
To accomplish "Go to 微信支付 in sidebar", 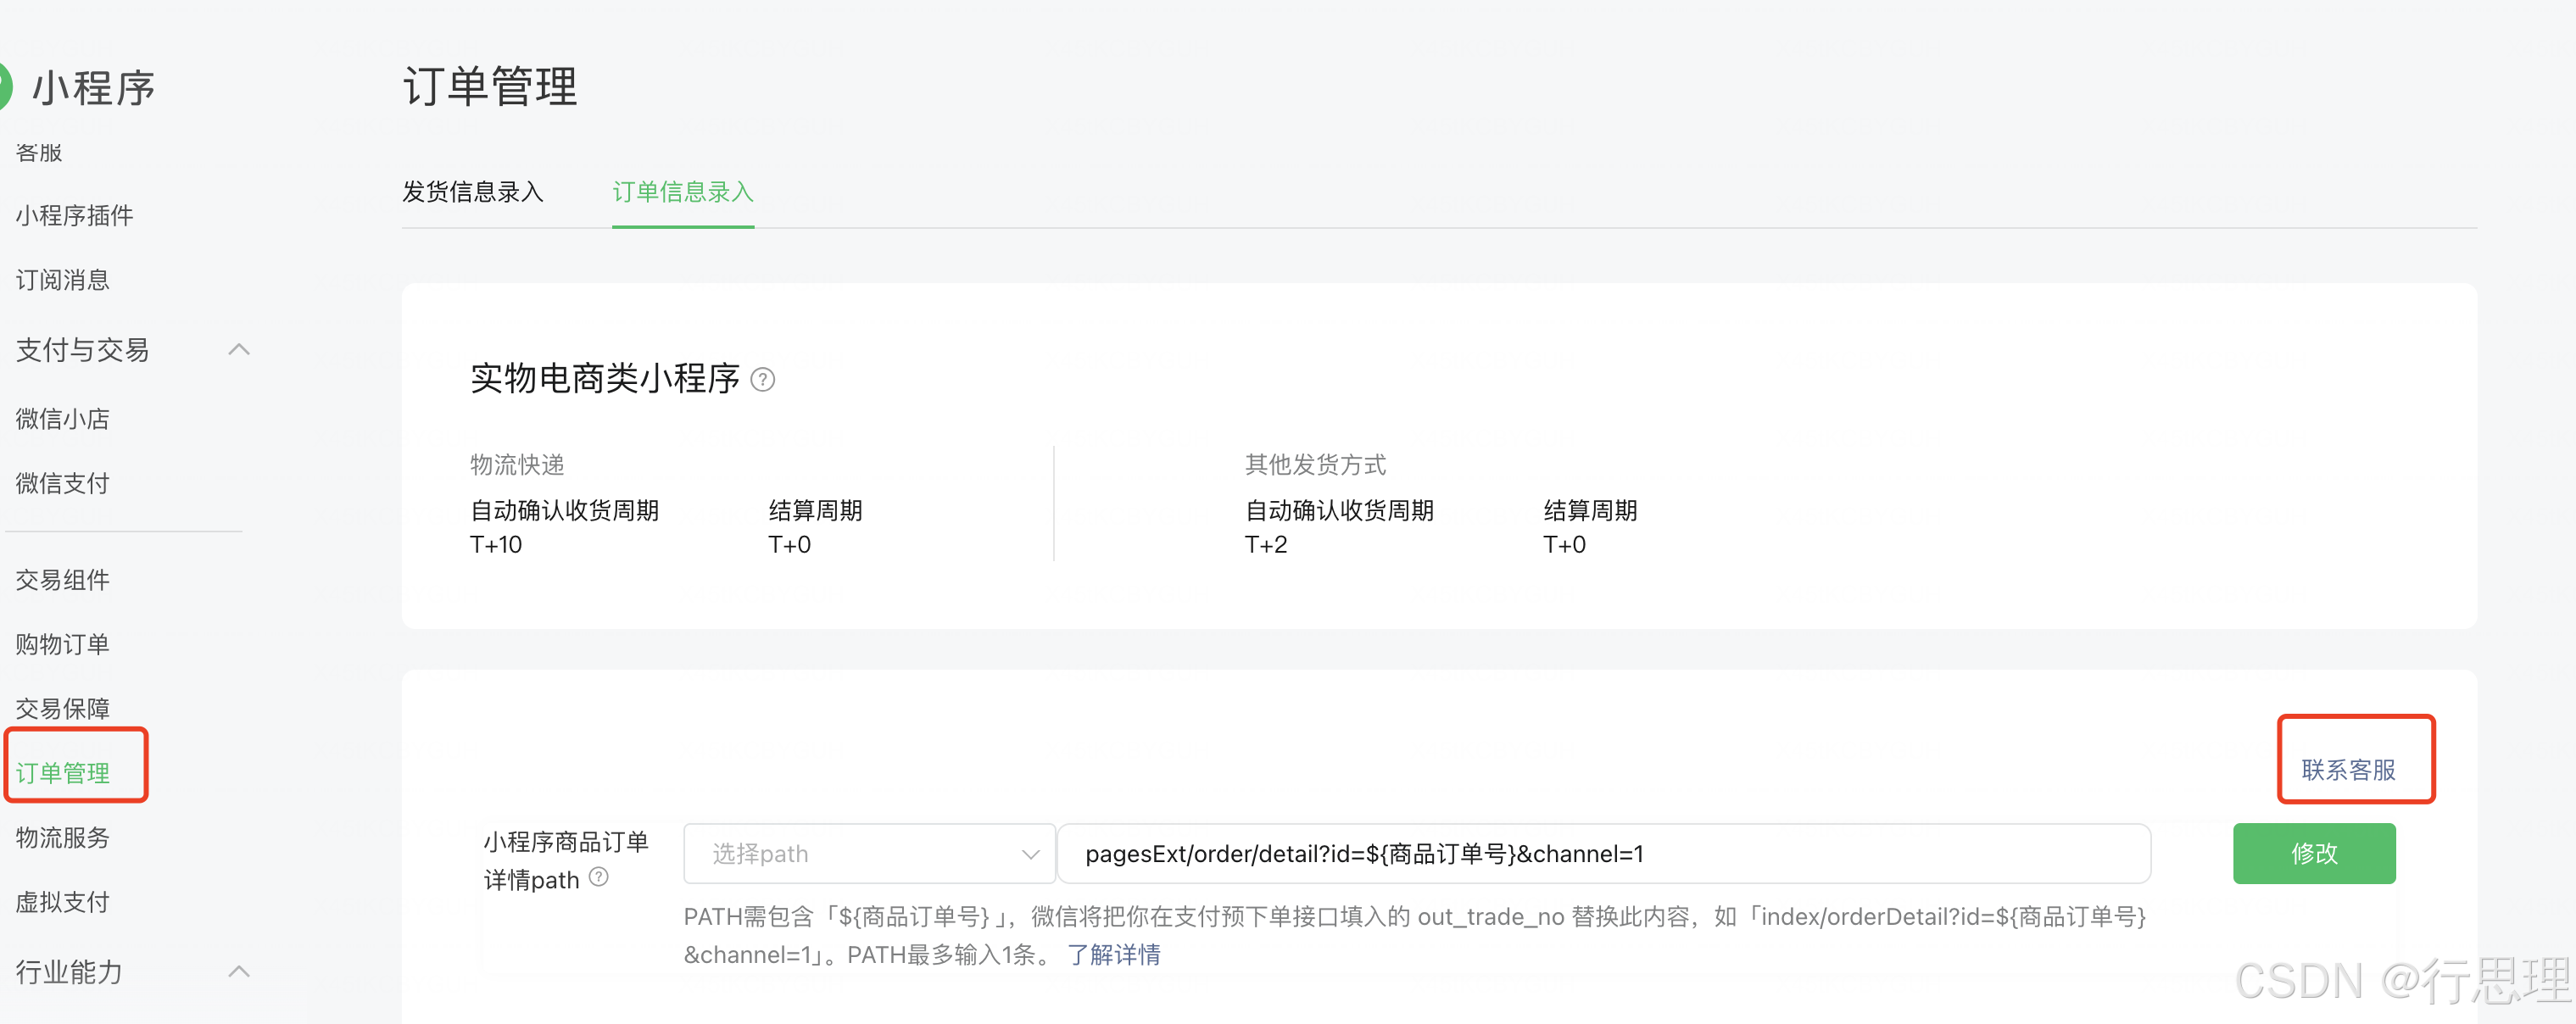I will pyautogui.click(x=63, y=484).
